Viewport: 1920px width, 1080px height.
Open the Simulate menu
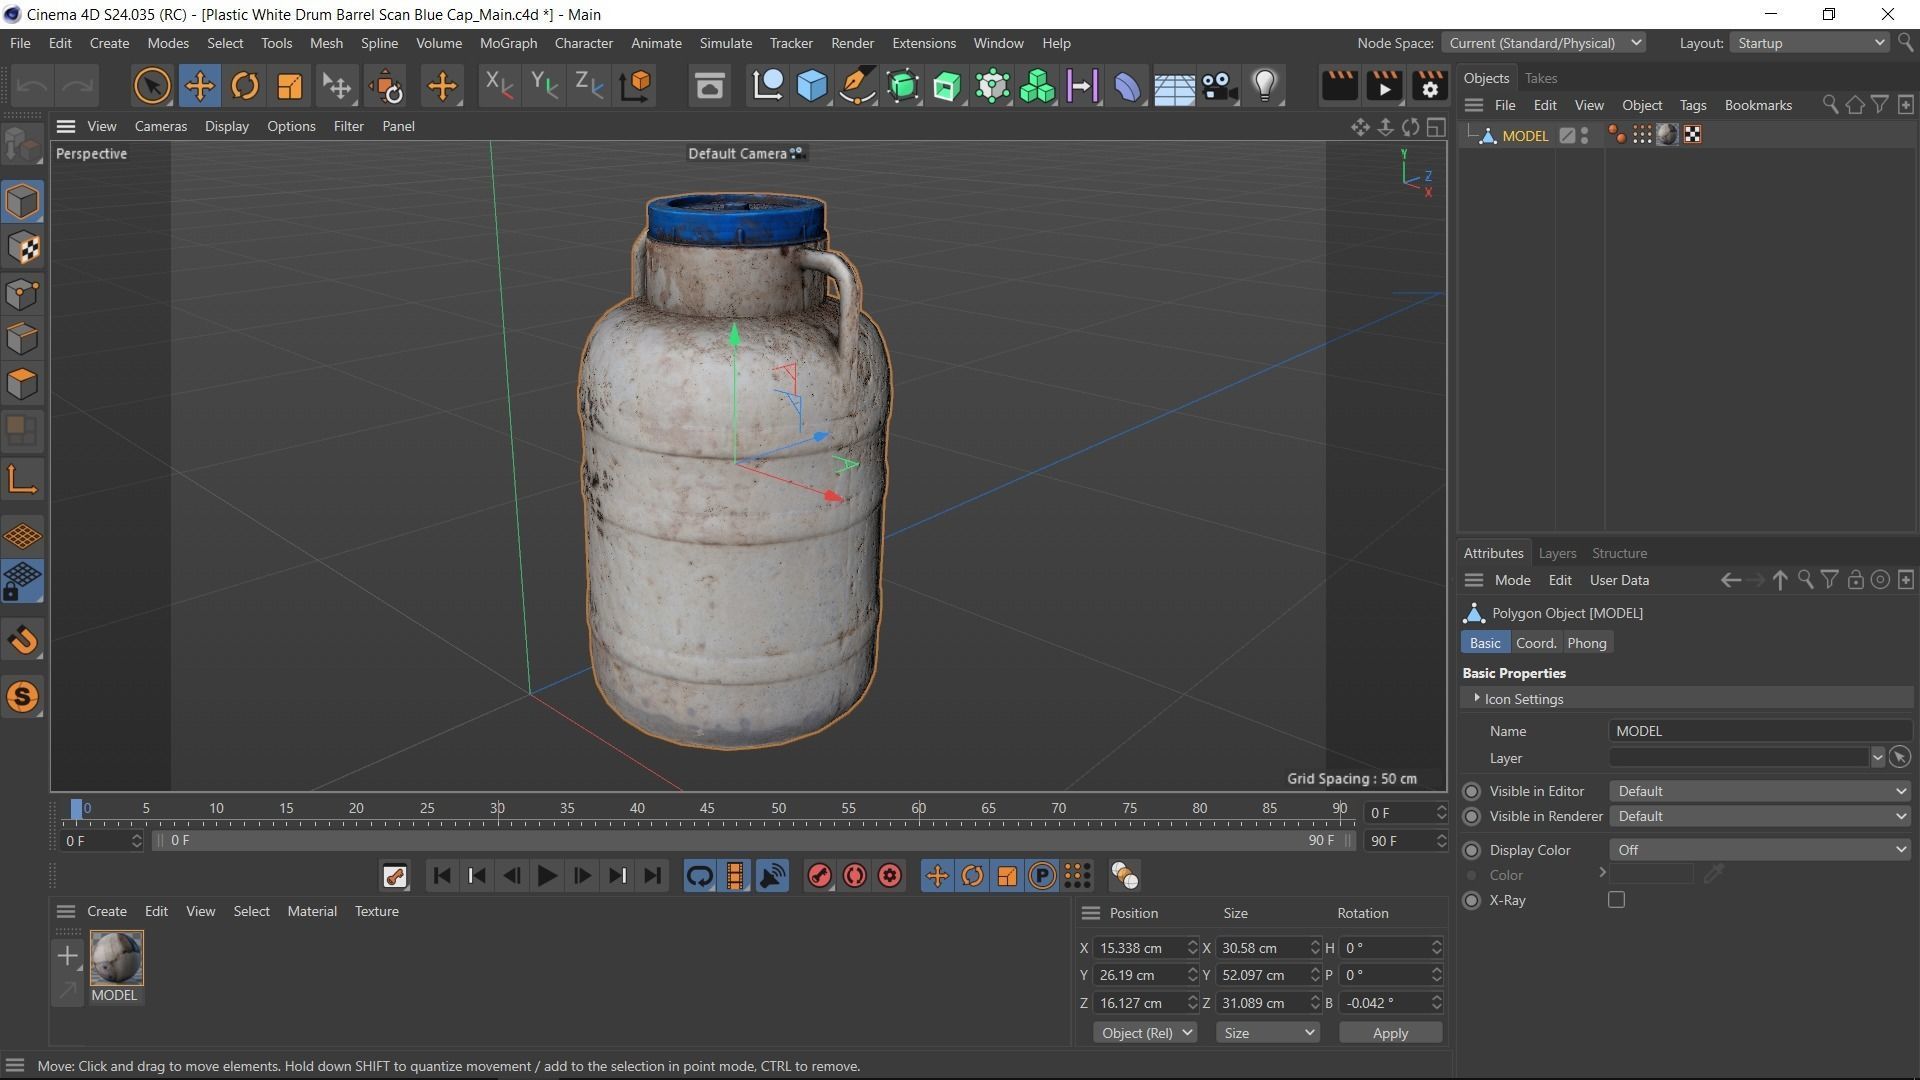pos(725,43)
